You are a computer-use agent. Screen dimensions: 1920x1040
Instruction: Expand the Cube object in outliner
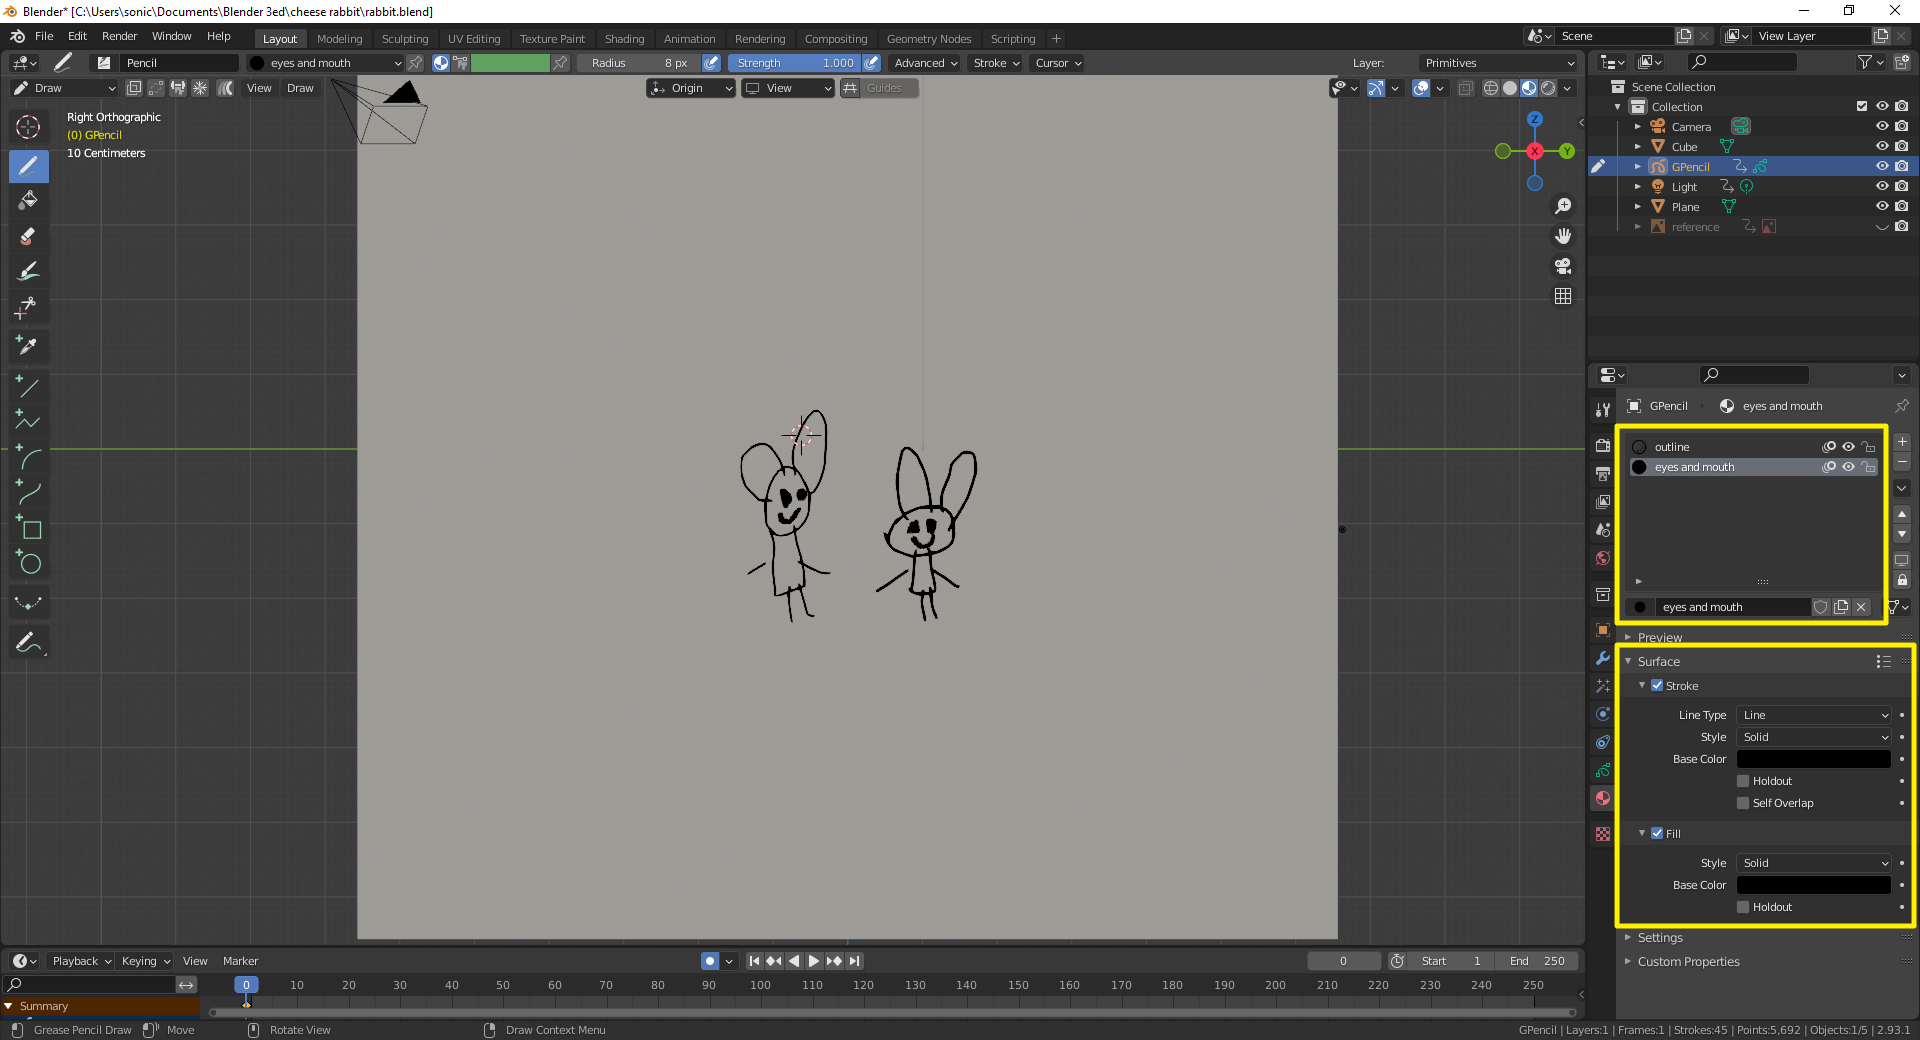coord(1637,147)
